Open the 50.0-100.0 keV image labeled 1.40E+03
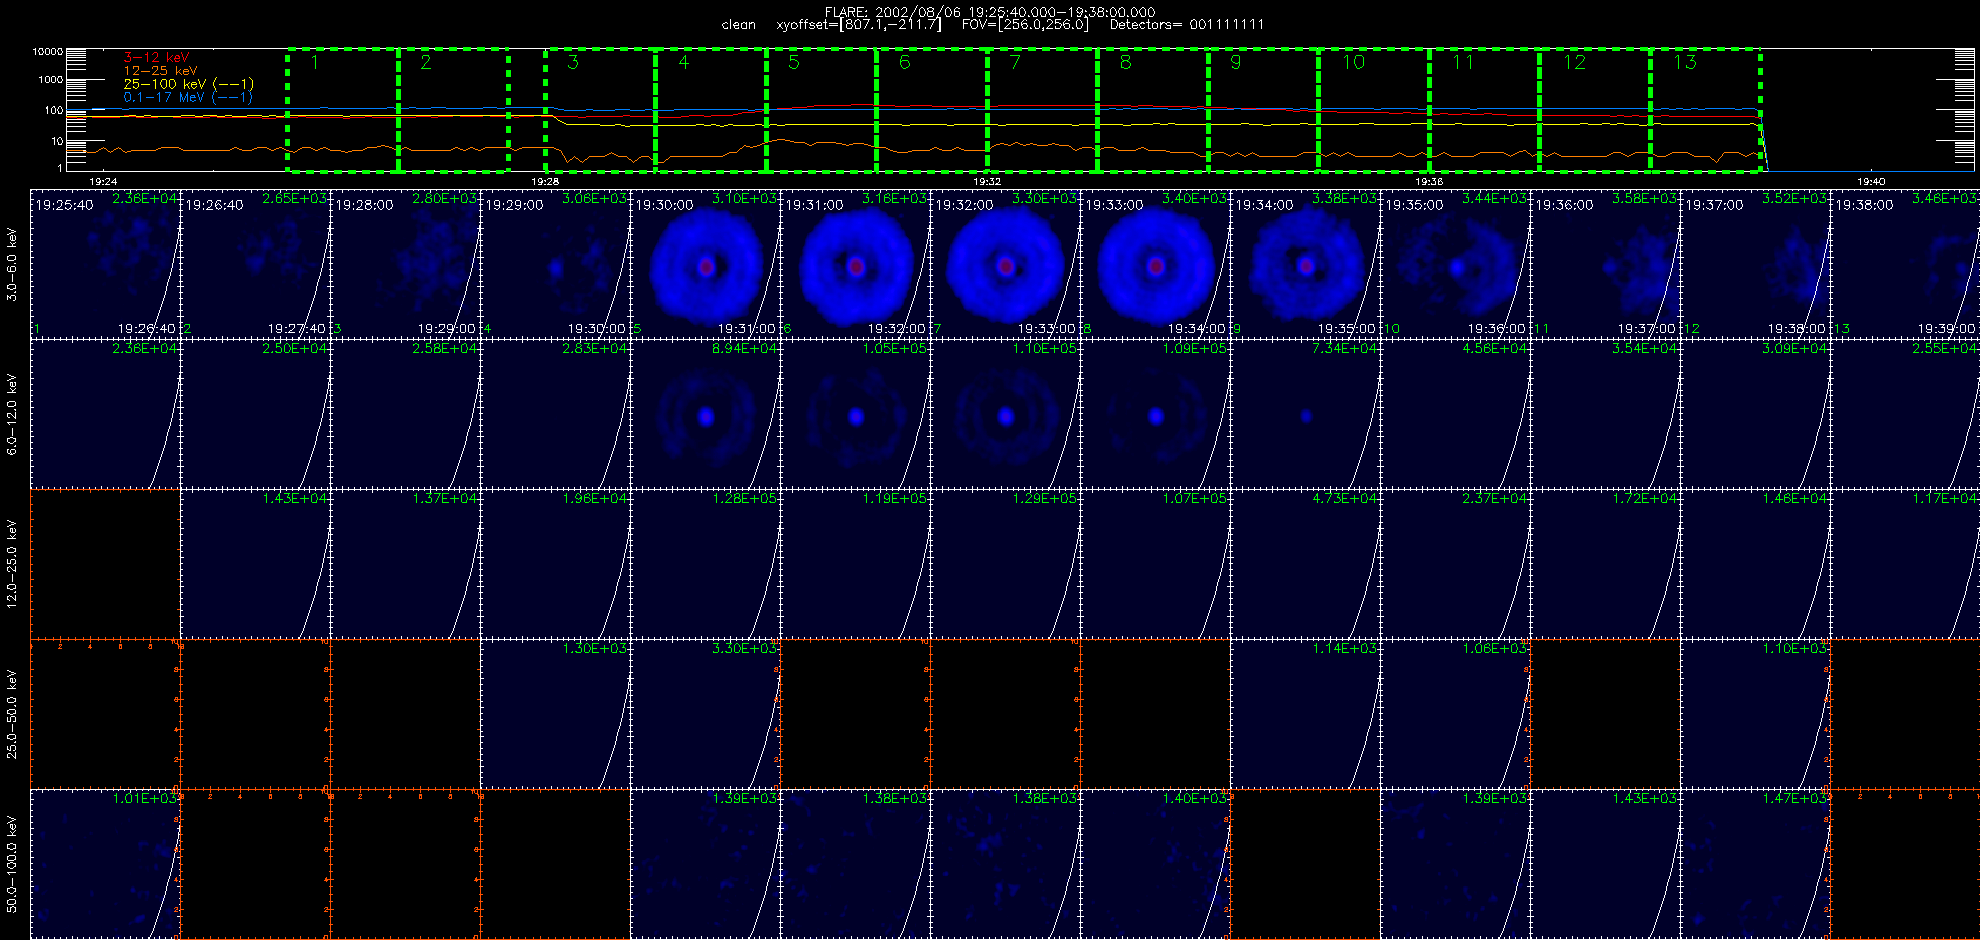This screenshot has width=1980, height=940. [x=1156, y=864]
